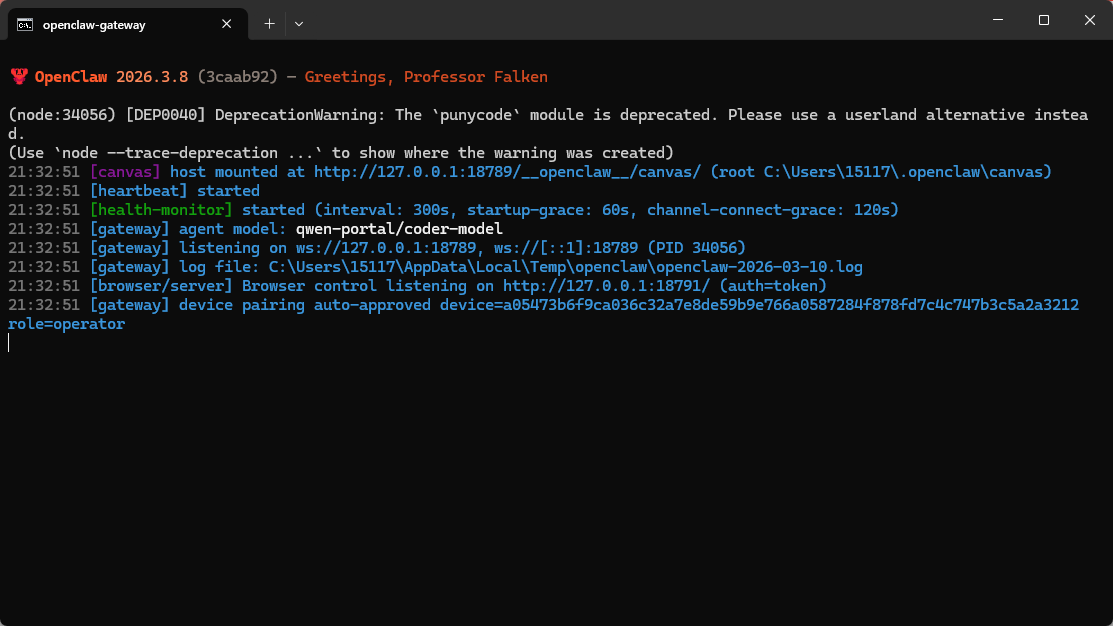
Task: Click the commit hash '(3caab92)'
Action: pos(237,77)
